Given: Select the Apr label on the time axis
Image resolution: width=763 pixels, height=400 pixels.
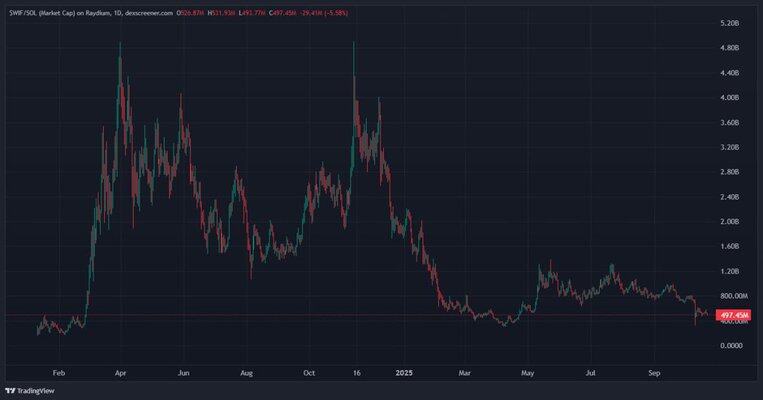Looking at the screenshot, I should (x=121, y=371).
